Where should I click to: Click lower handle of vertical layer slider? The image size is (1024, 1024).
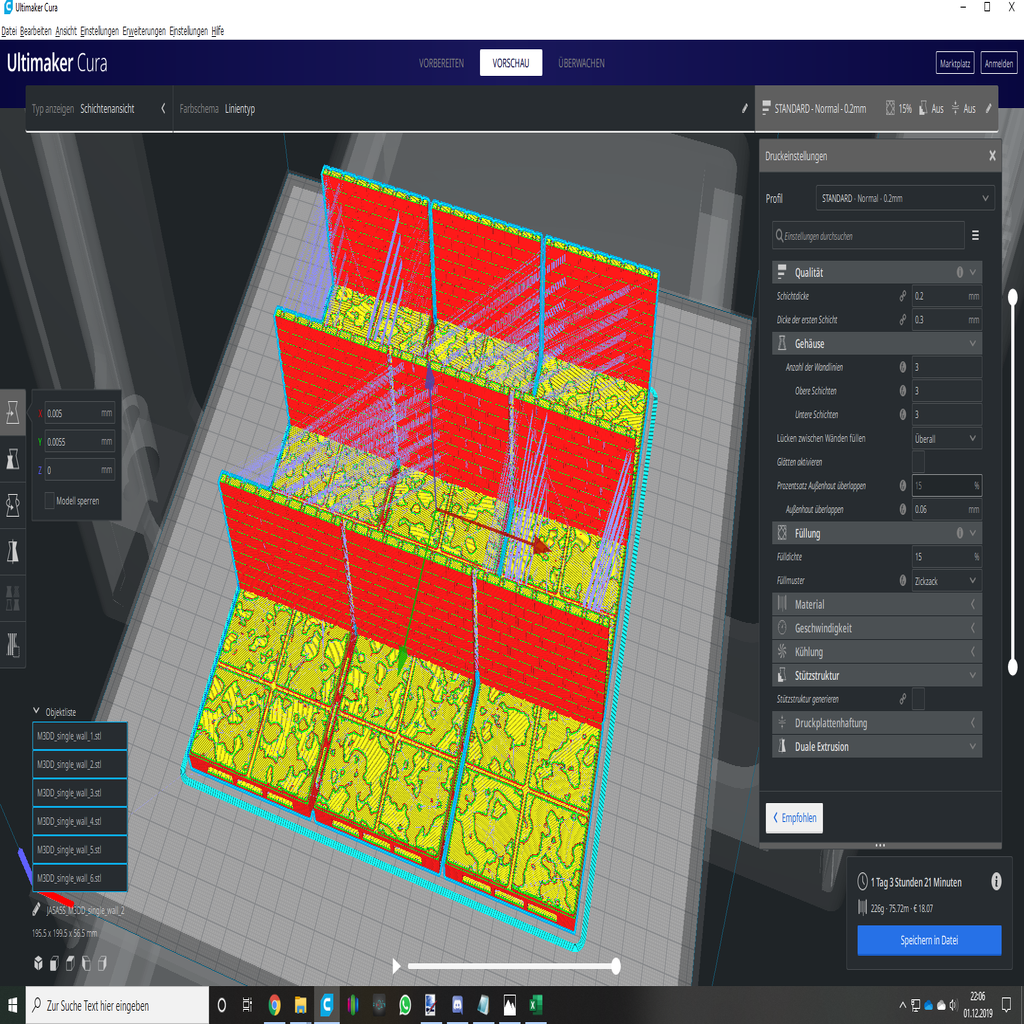1012,667
